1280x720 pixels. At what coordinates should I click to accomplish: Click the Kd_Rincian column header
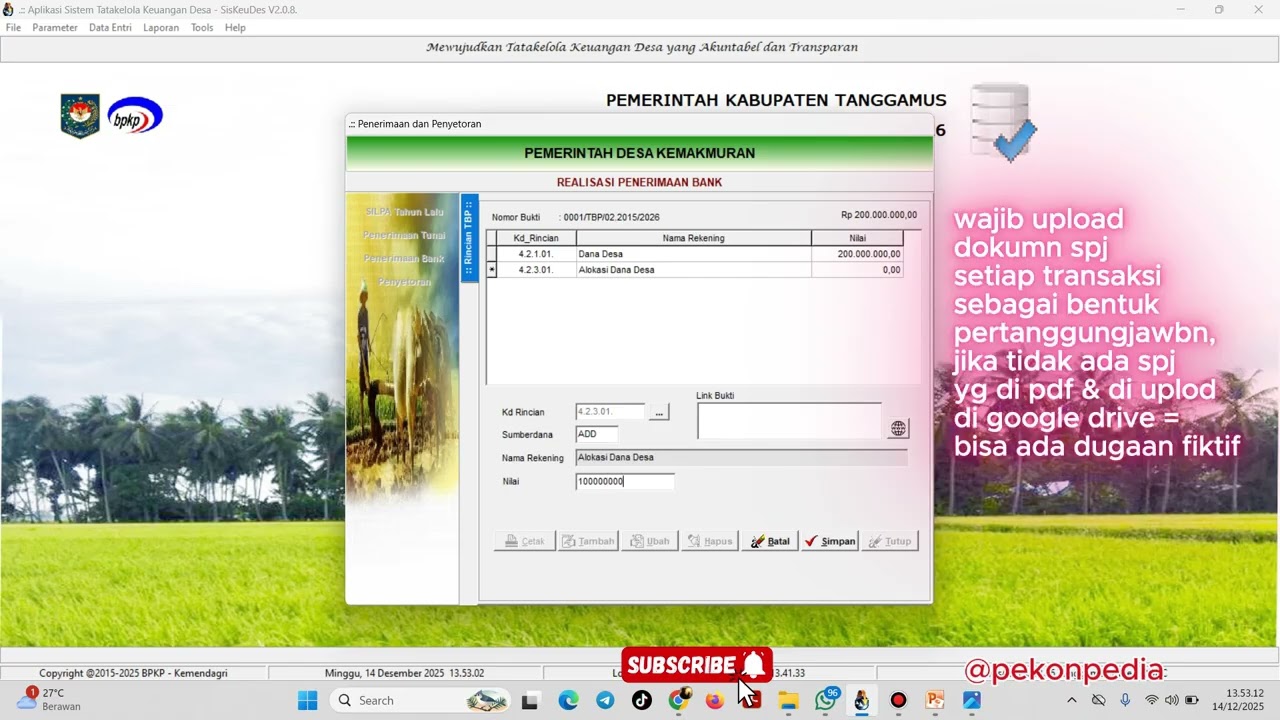(x=536, y=238)
